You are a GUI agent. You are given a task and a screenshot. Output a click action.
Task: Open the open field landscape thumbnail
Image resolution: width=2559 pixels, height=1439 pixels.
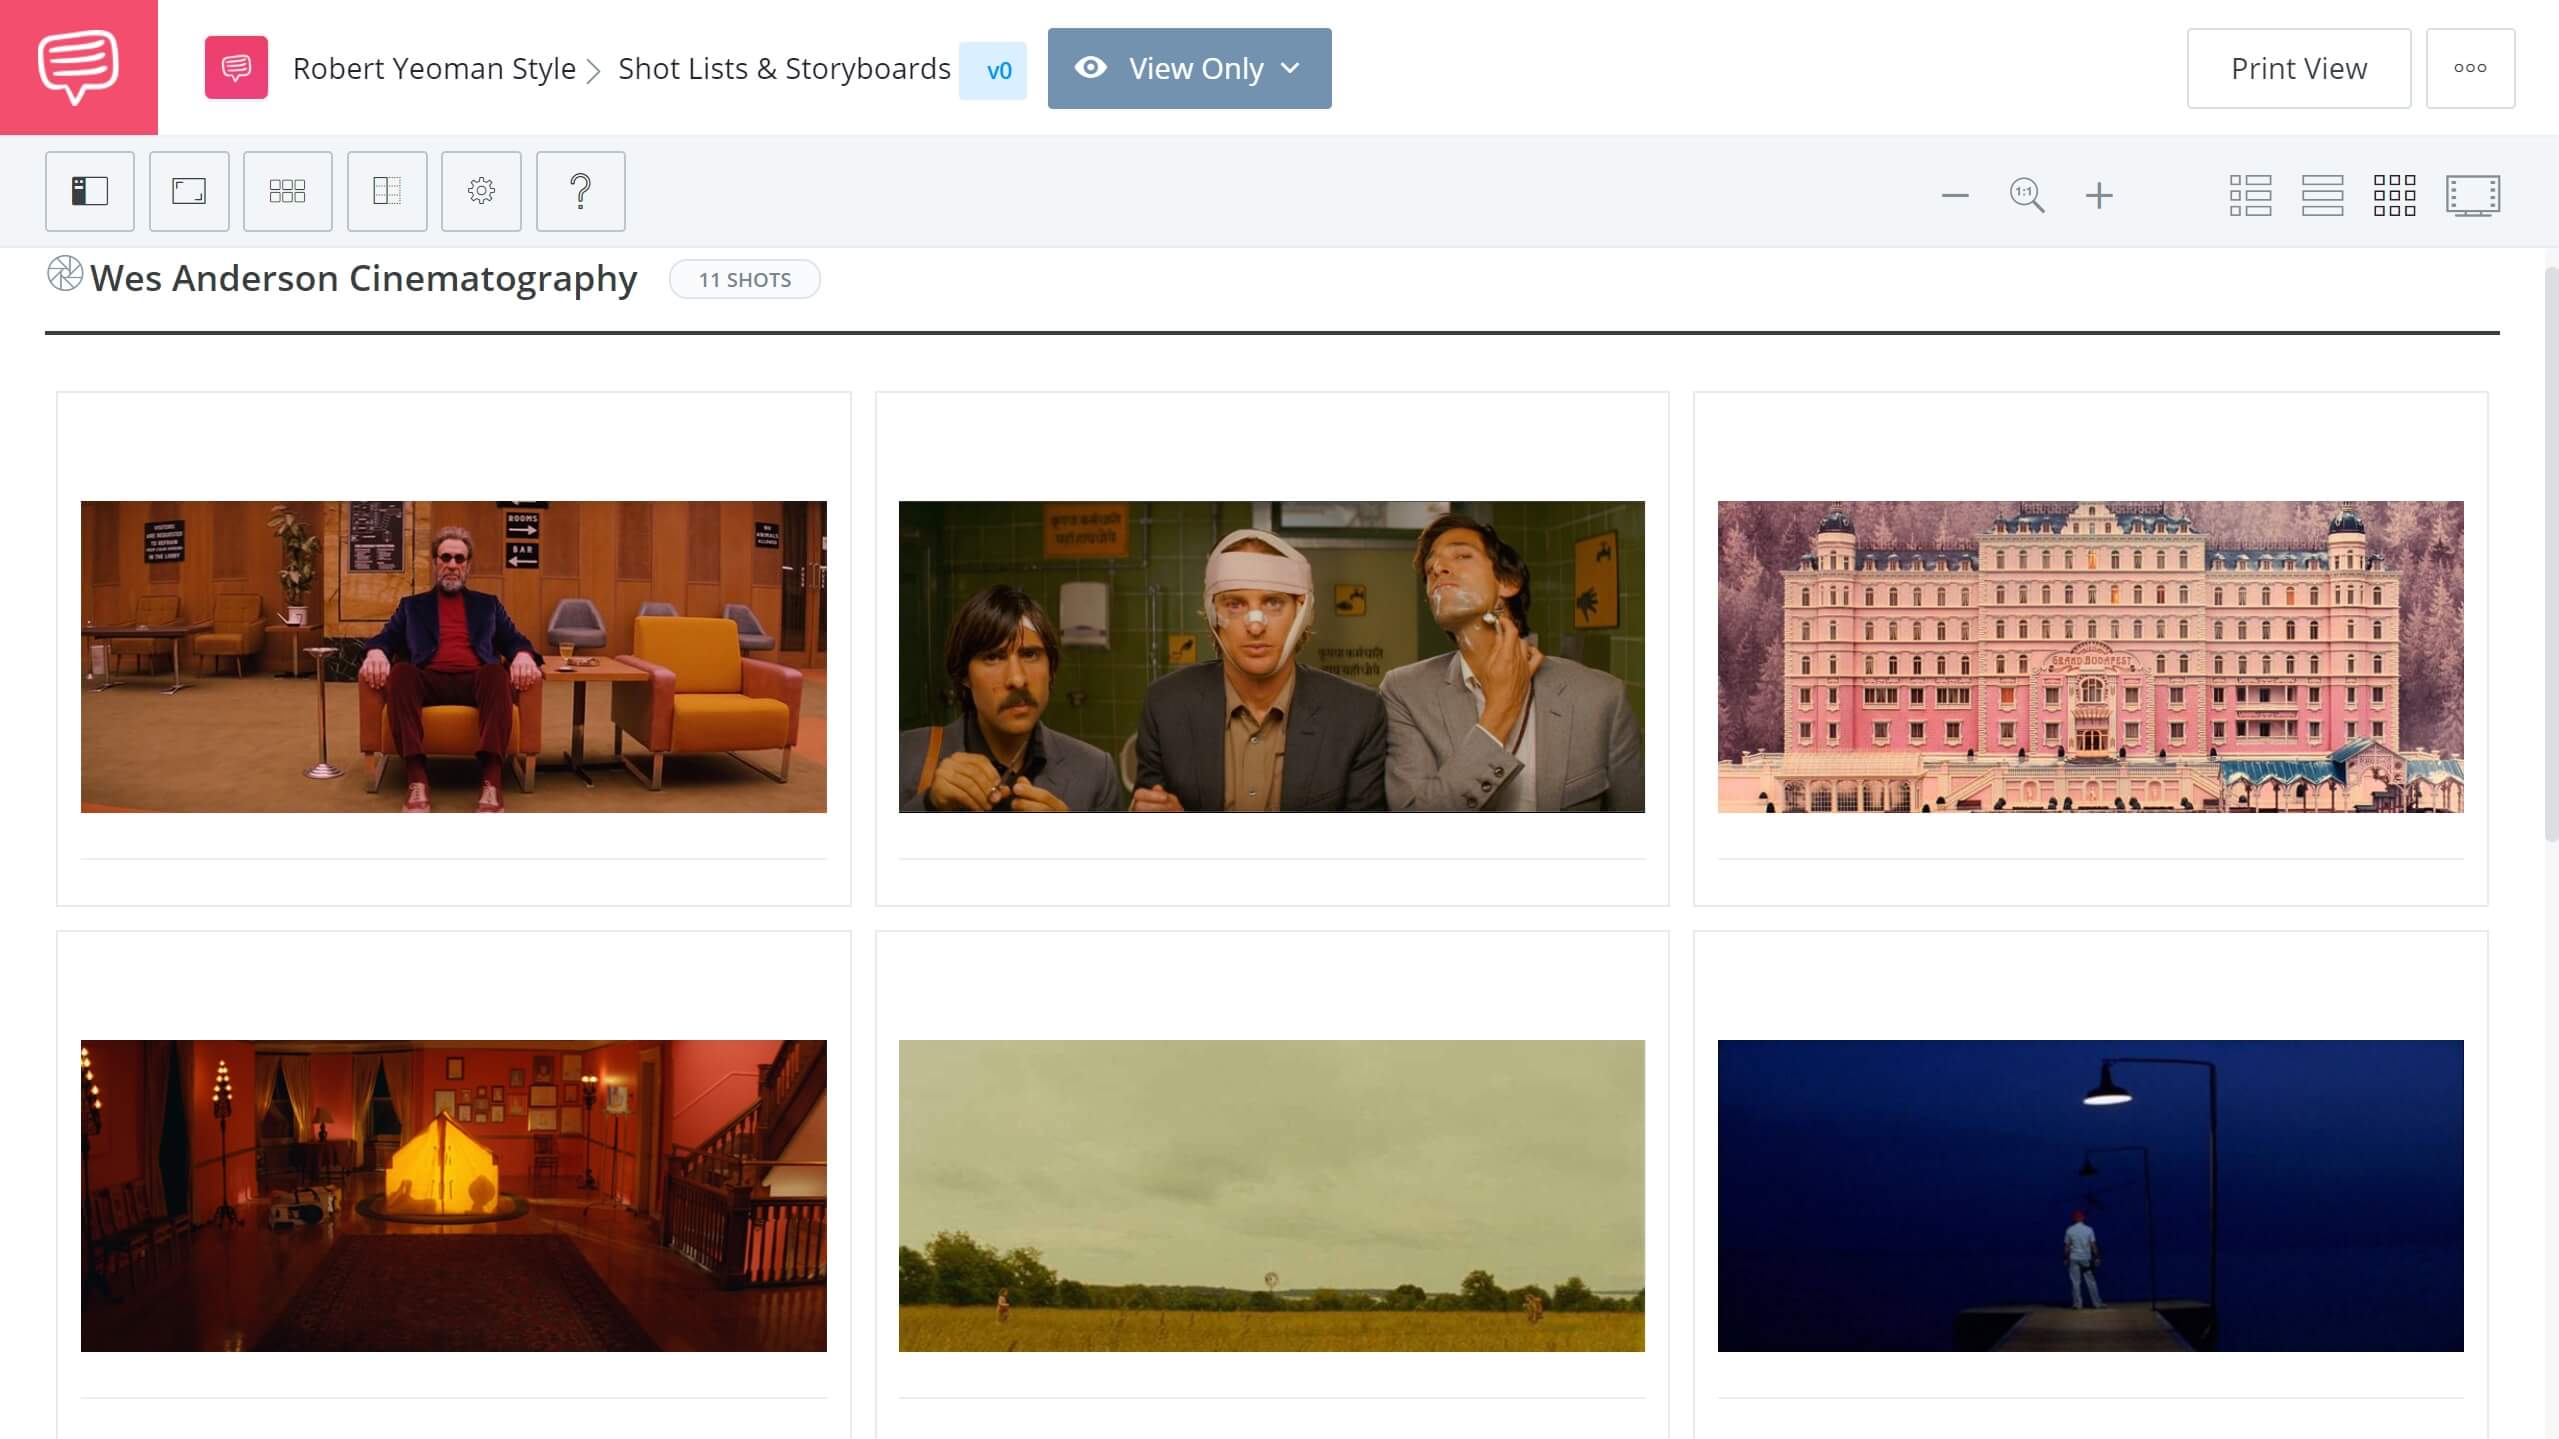pyautogui.click(x=1271, y=1195)
